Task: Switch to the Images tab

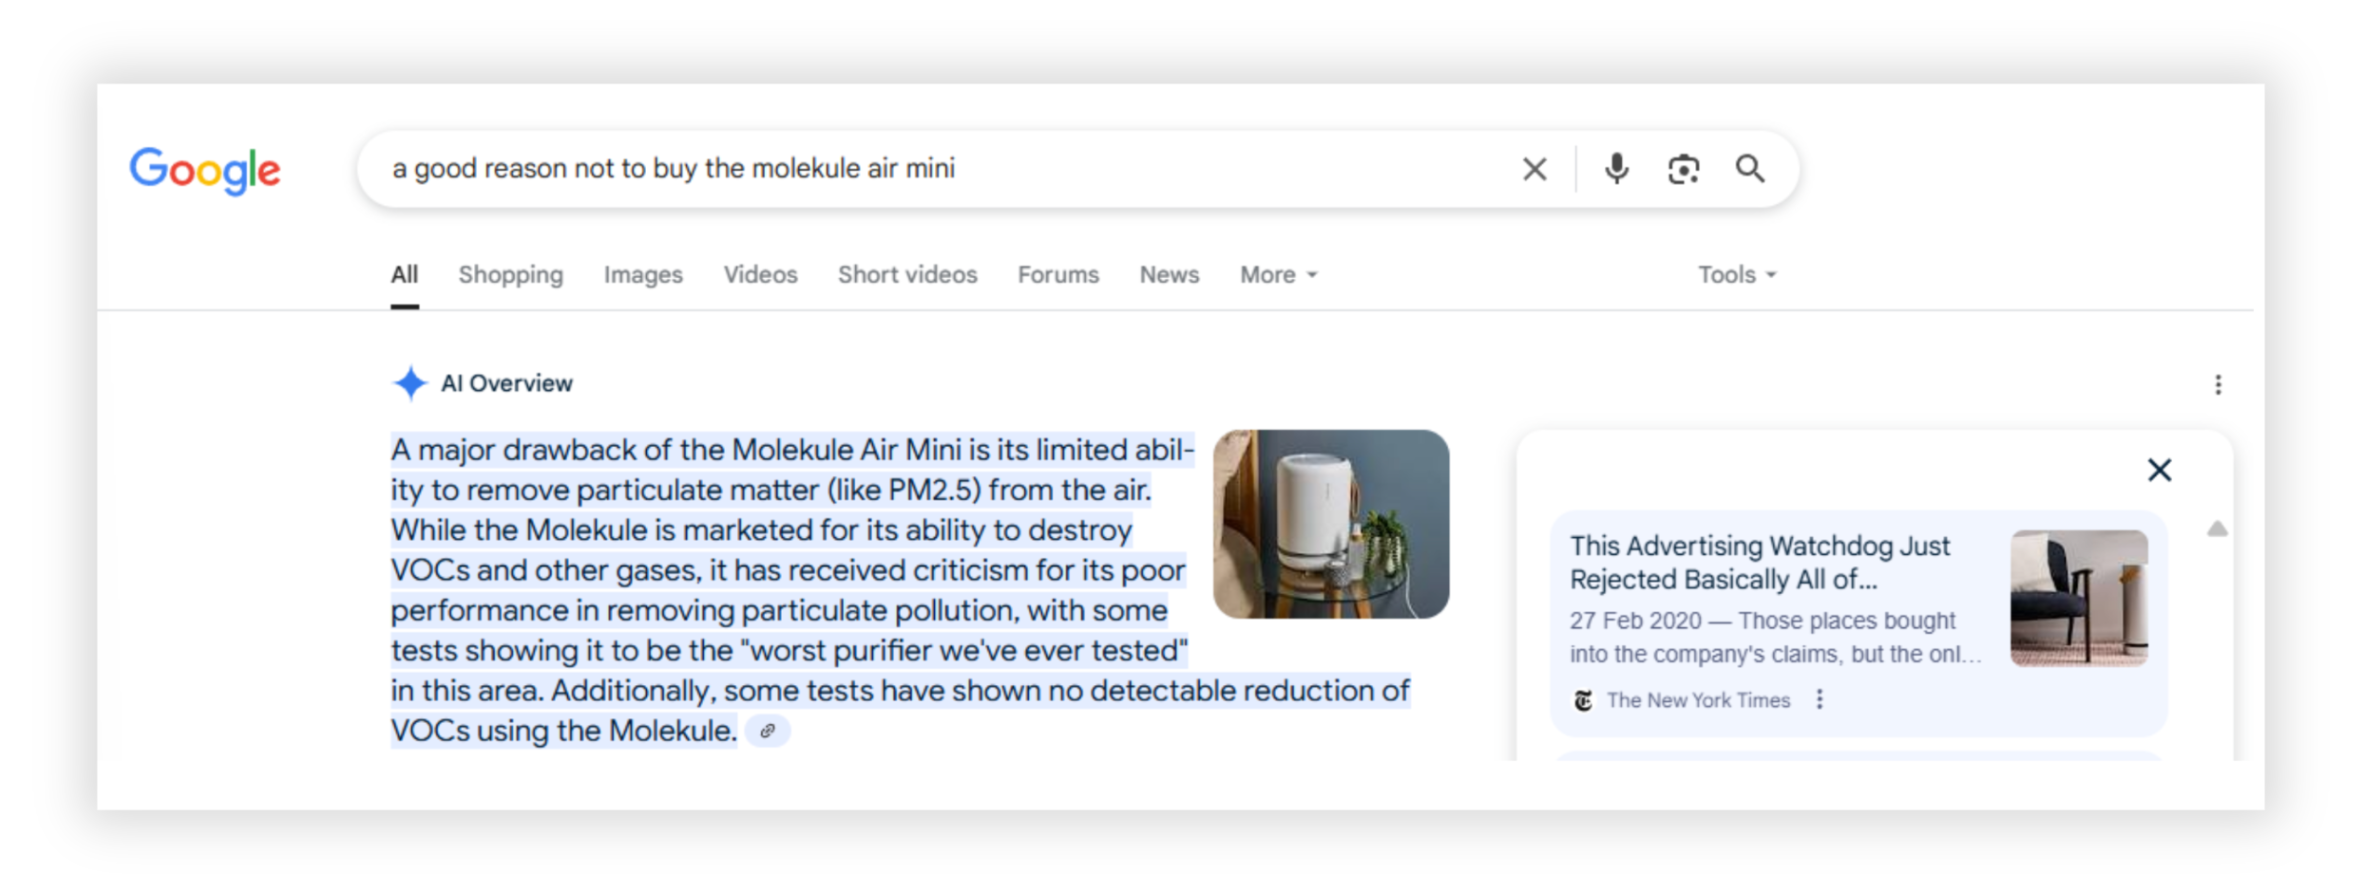Action: pyautogui.click(x=643, y=274)
